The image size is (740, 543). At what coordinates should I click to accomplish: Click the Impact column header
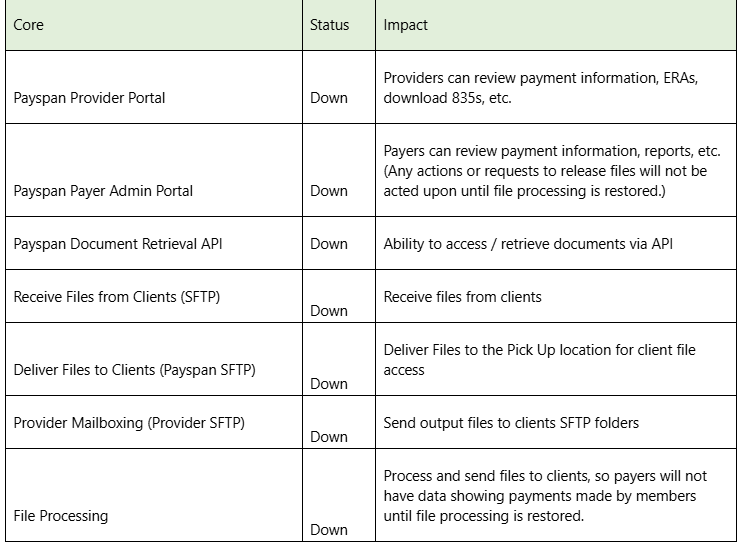click(406, 25)
